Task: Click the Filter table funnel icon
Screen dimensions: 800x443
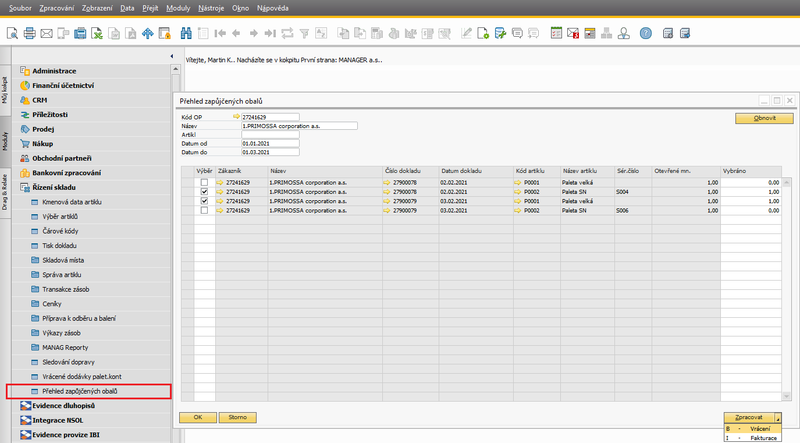Action: (304, 34)
